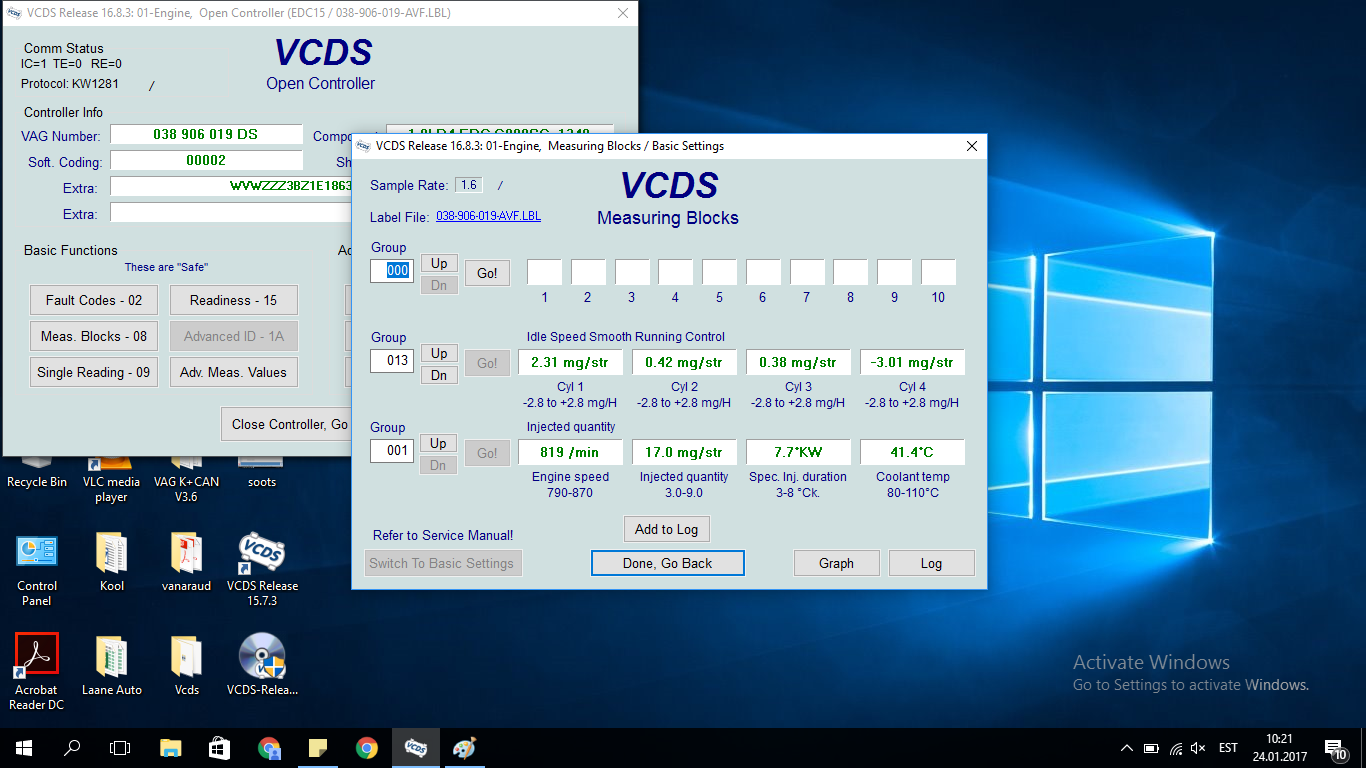Click Up for the group 000 row
Image resolution: width=1366 pixels, height=768 pixels.
[x=439, y=263]
